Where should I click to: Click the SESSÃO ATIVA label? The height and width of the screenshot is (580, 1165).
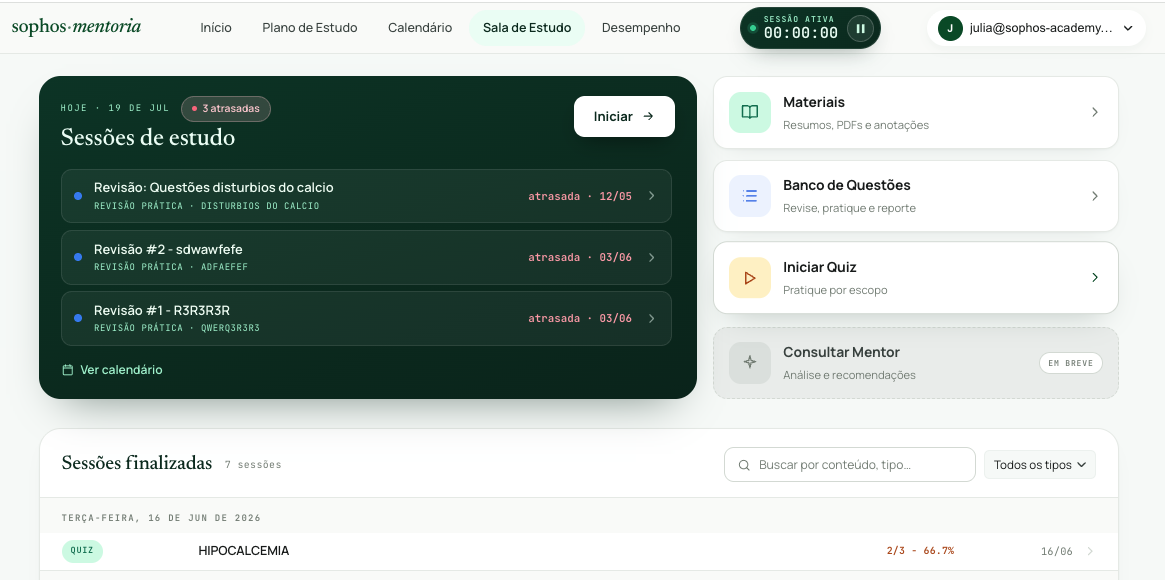[x=799, y=19]
